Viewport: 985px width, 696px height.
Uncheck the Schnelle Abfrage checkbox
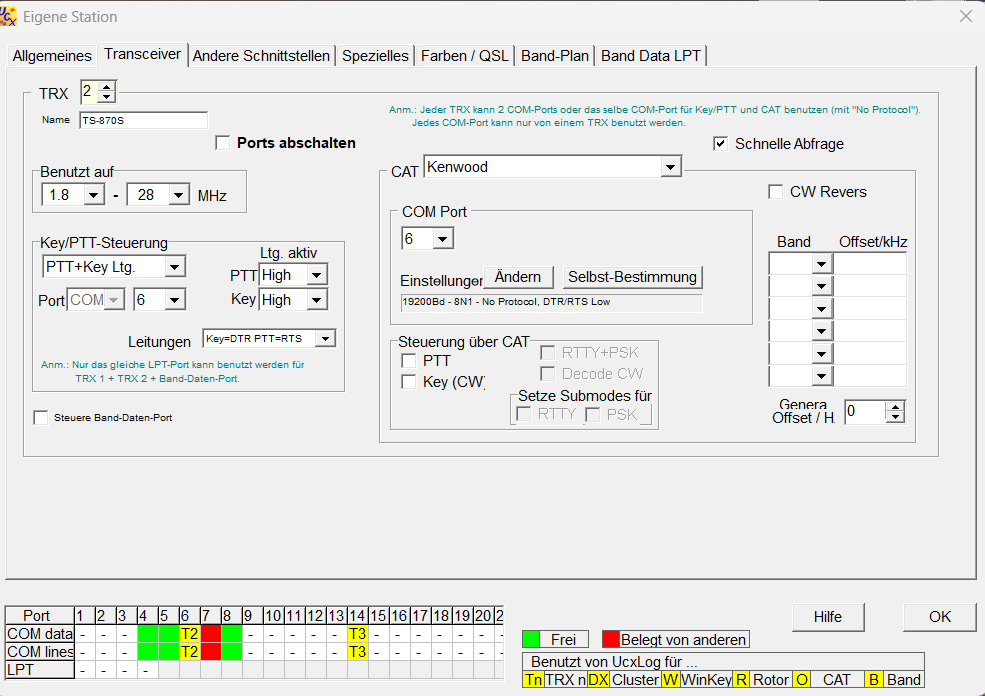tap(720, 144)
